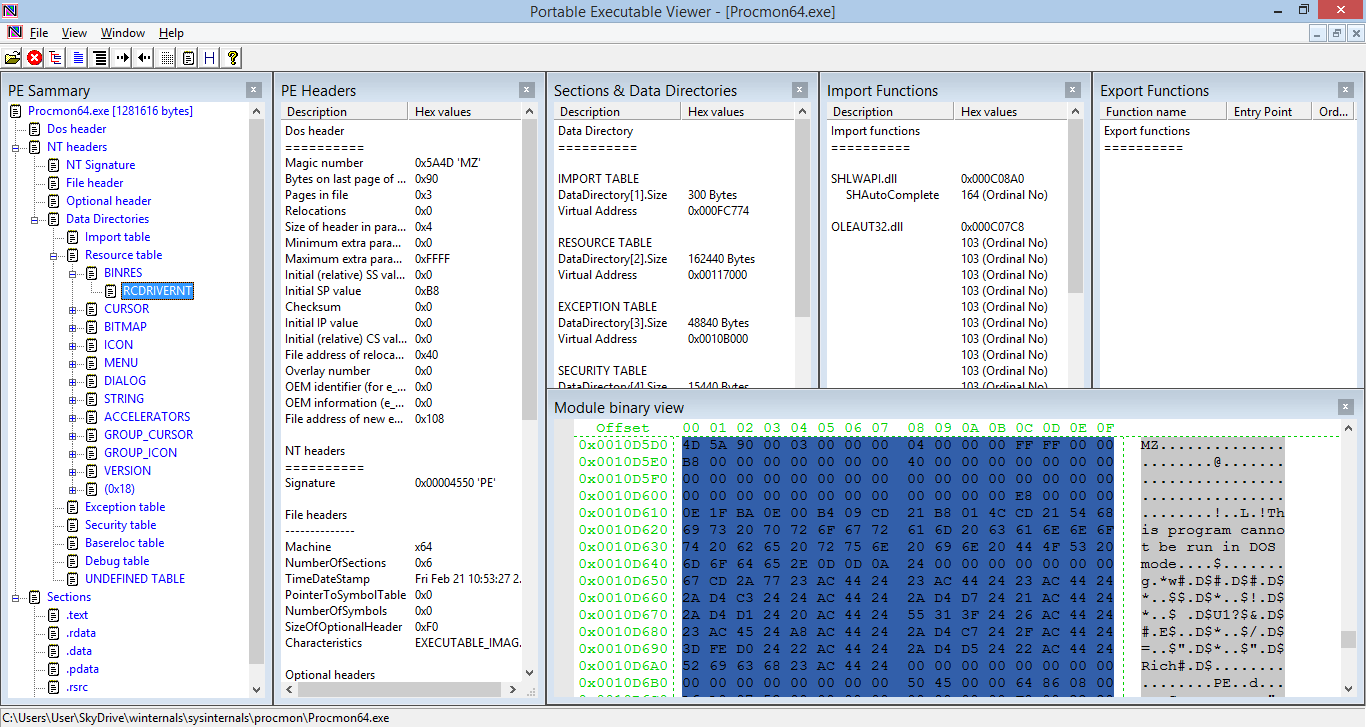Viewport: 1366px width, 728px height.
Task: Click the OLEAUT32.dll import entry
Action: point(867,227)
